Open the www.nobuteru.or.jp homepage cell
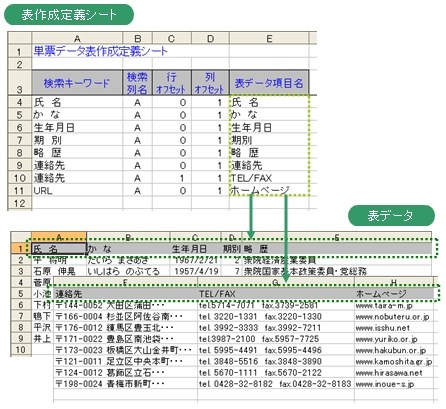The height and width of the screenshot is (409, 446). tap(393, 316)
